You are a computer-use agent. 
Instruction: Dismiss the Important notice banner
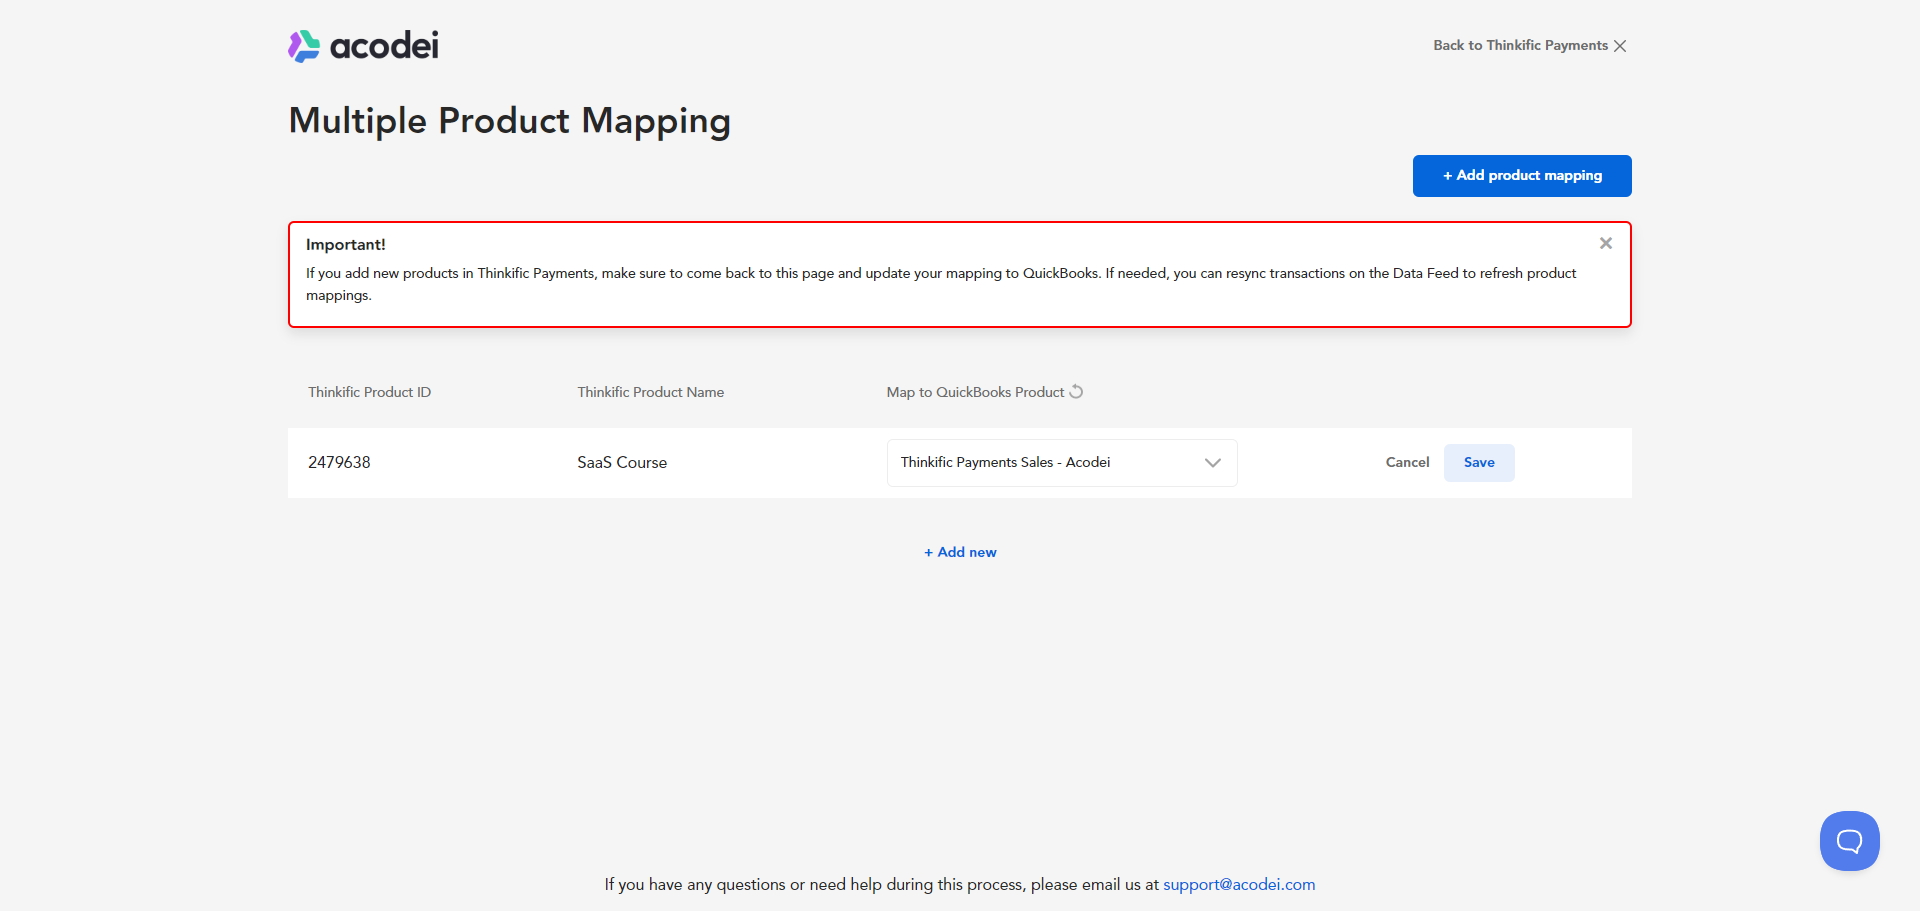pos(1606,243)
